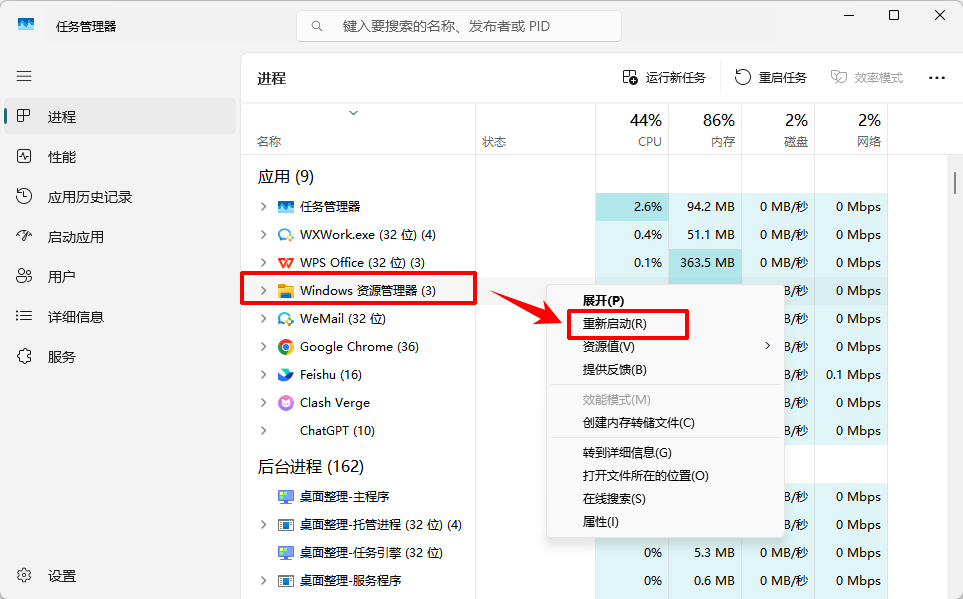Click the 0.1 Mbps network cell
The width and height of the screenshot is (963, 599).
[851, 375]
